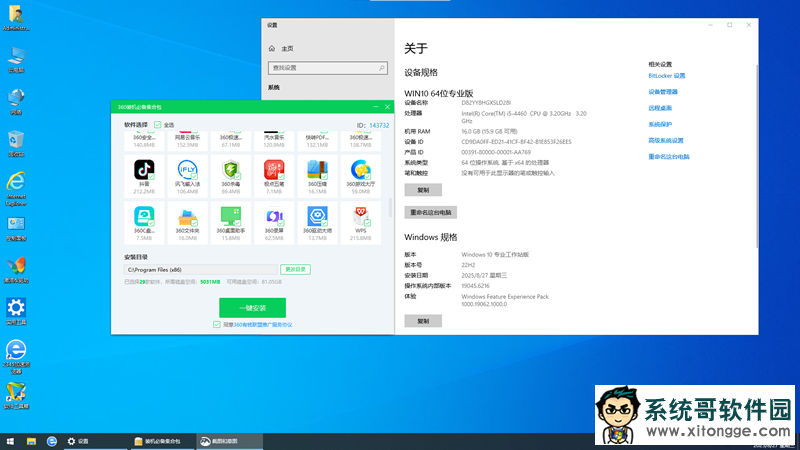Uncheck the 360杀毒 tile checkbox

coord(238,177)
